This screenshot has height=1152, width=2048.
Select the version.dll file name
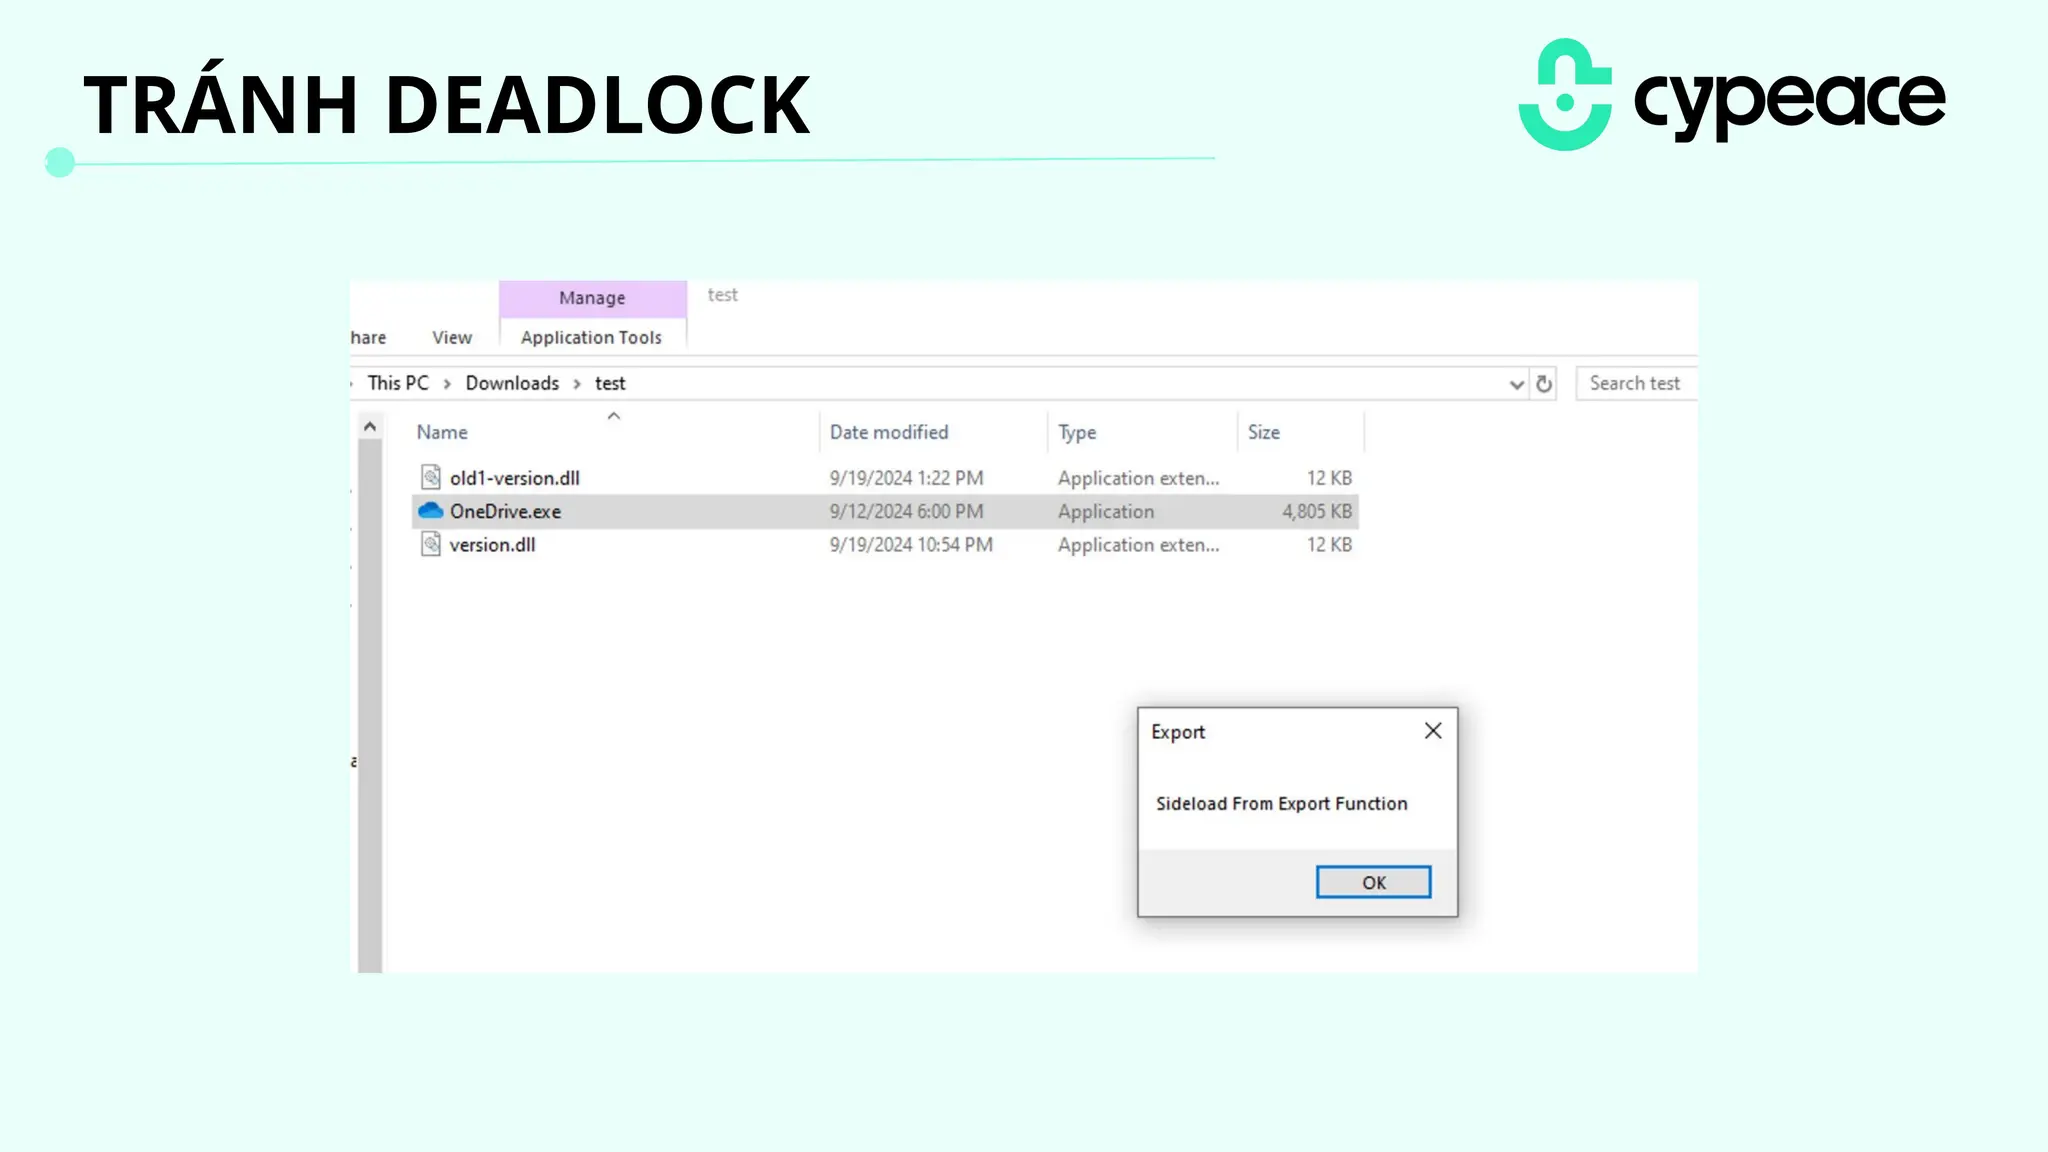click(x=492, y=545)
